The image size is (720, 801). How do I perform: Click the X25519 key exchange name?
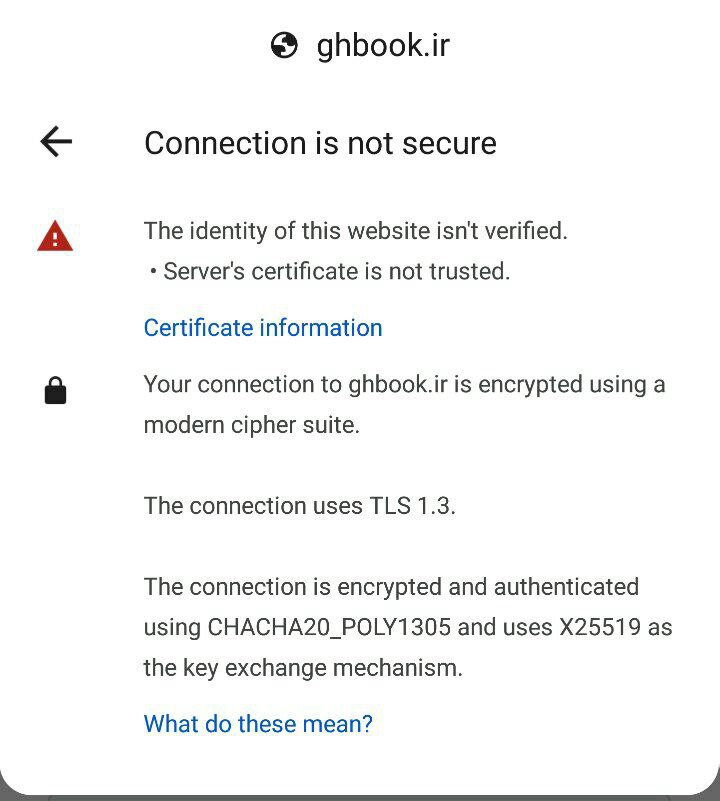(600, 627)
